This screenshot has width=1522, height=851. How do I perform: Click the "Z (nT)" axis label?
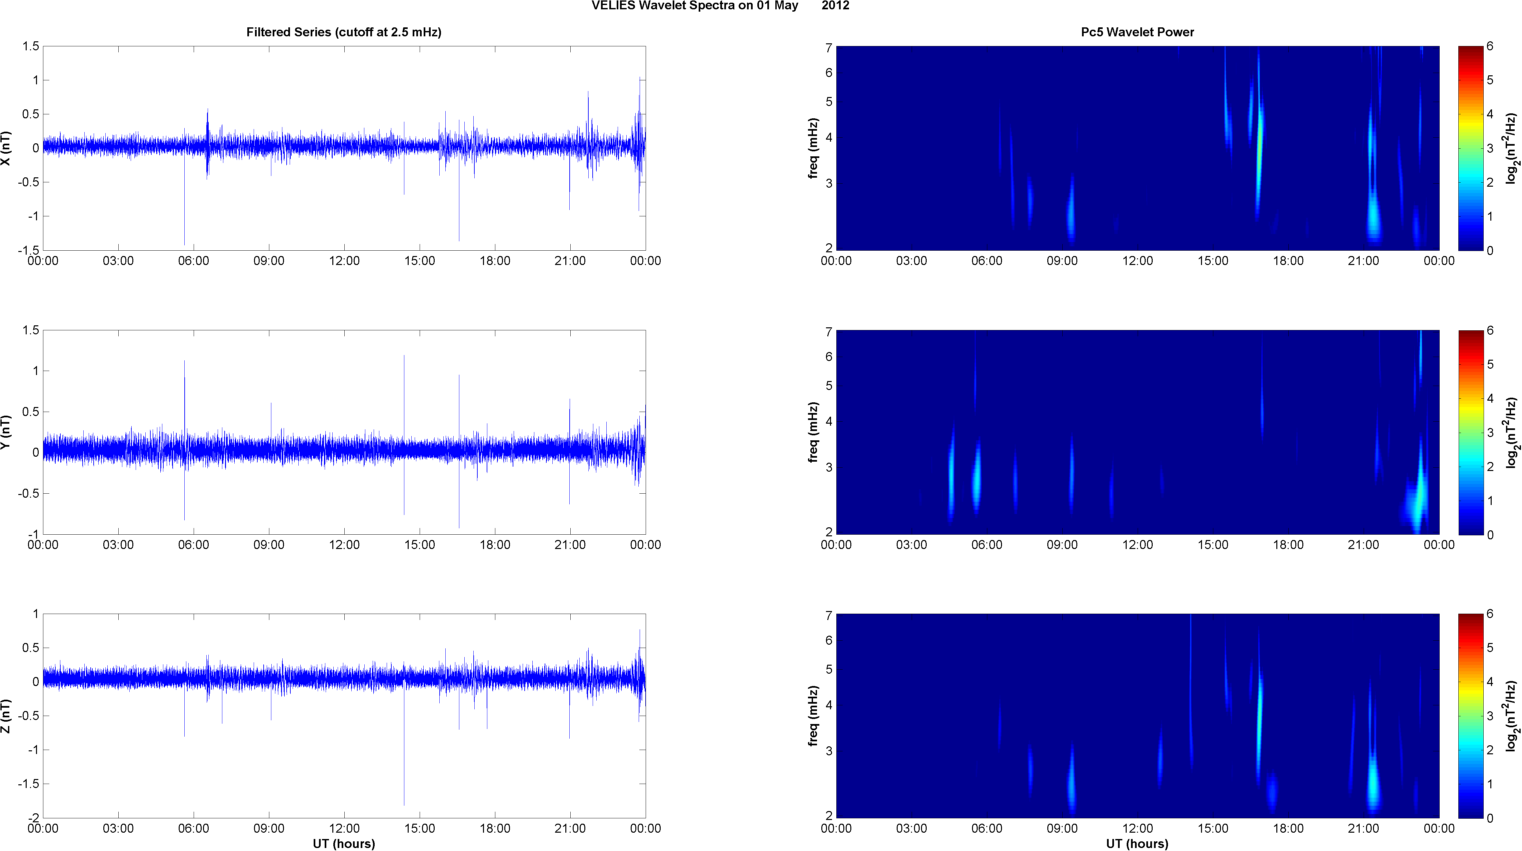point(7,716)
